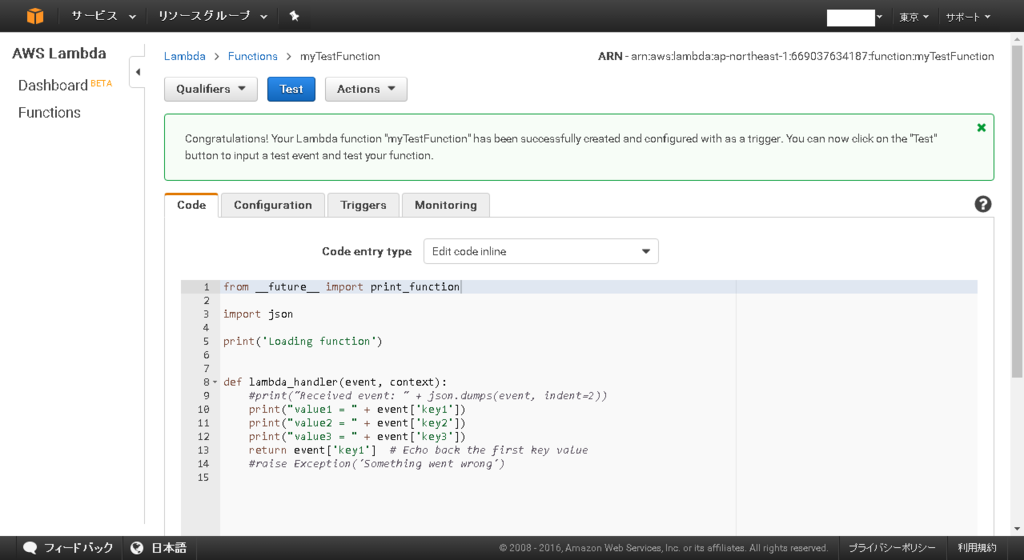The width and height of the screenshot is (1024, 560).
Task: Click the return event['key1'] line
Action: (x=418, y=450)
